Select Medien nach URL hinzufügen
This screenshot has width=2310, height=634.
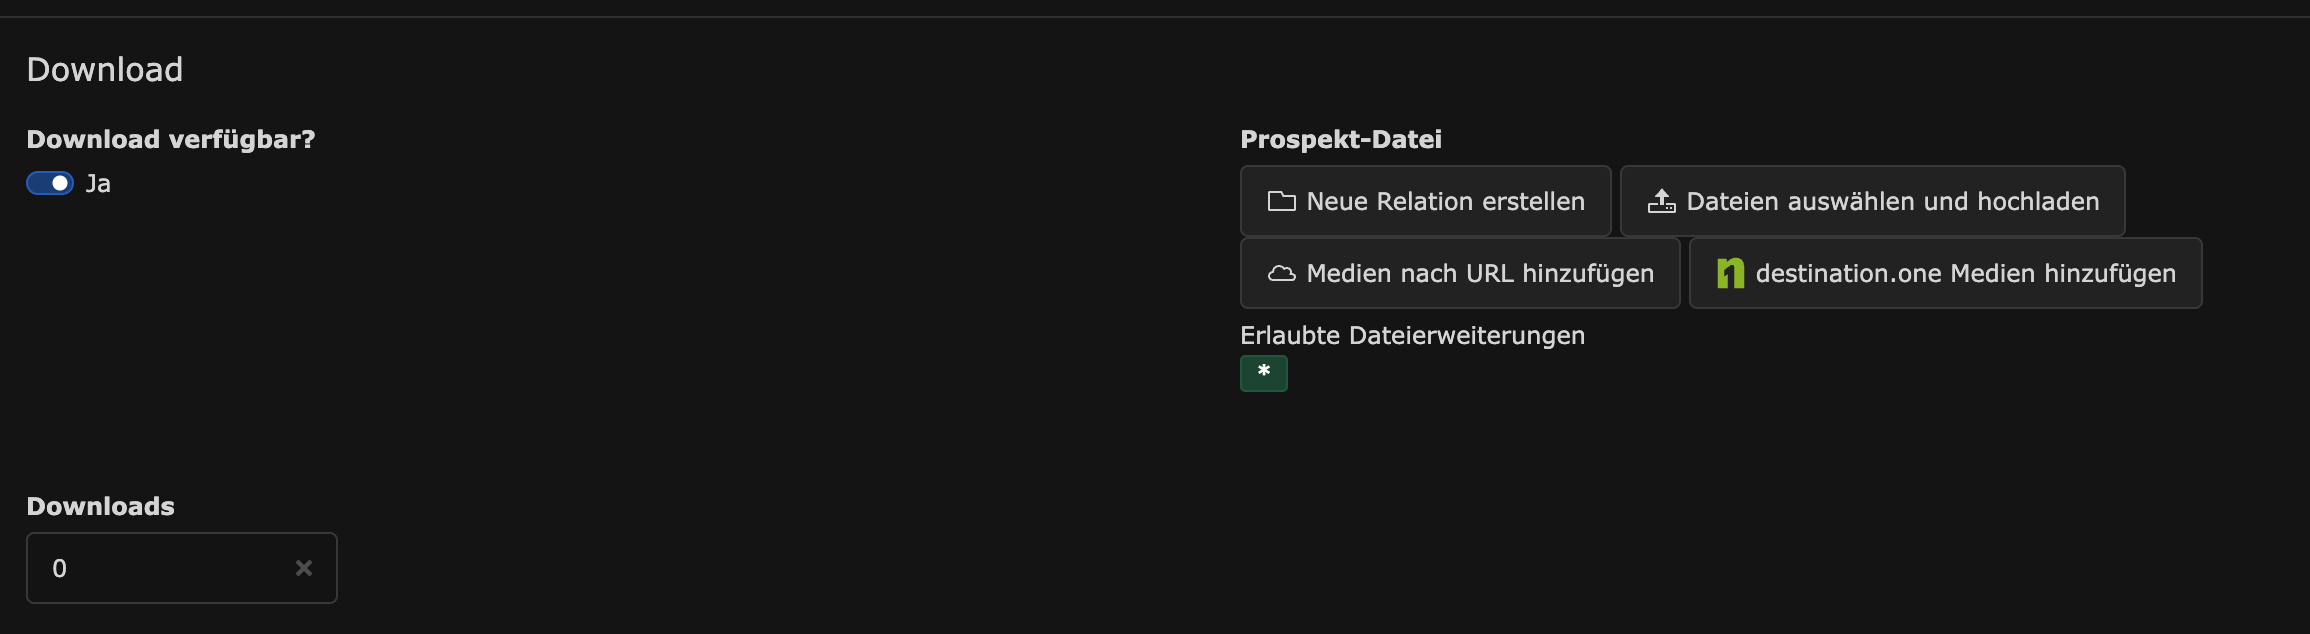(x=1460, y=273)
